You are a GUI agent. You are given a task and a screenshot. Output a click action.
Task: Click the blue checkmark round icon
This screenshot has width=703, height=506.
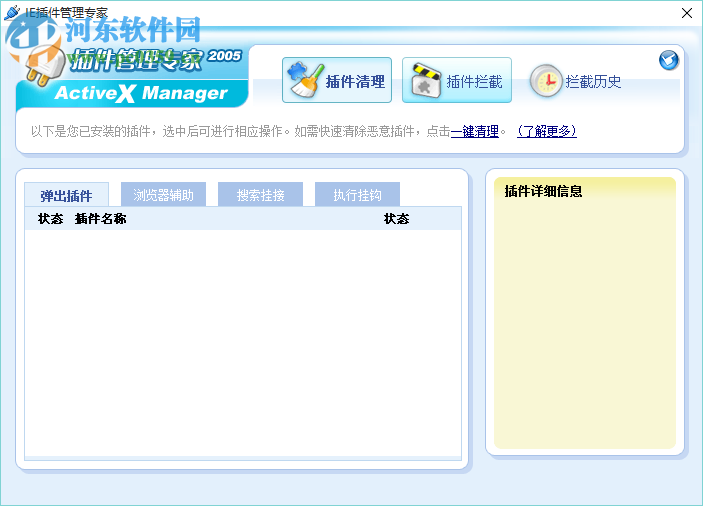(x=668, y=60)
